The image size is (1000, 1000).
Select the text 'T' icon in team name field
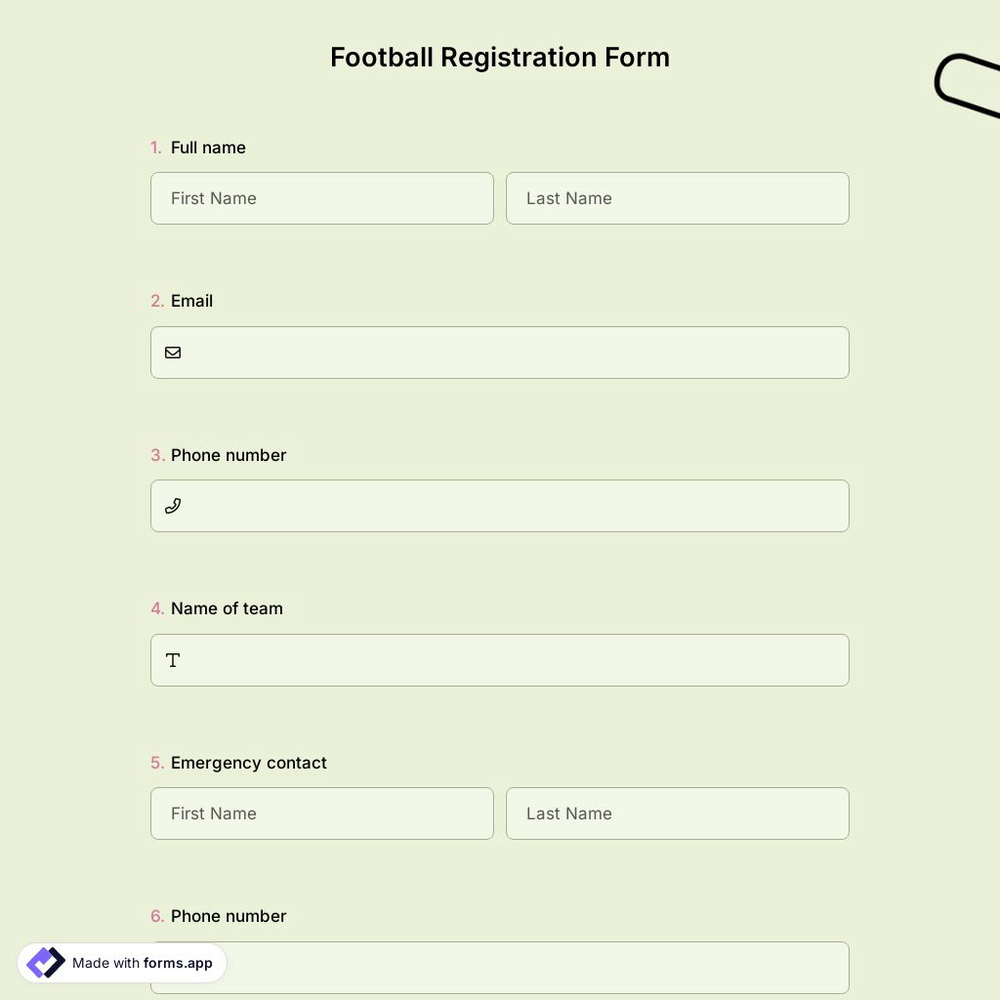pos(172,660)
